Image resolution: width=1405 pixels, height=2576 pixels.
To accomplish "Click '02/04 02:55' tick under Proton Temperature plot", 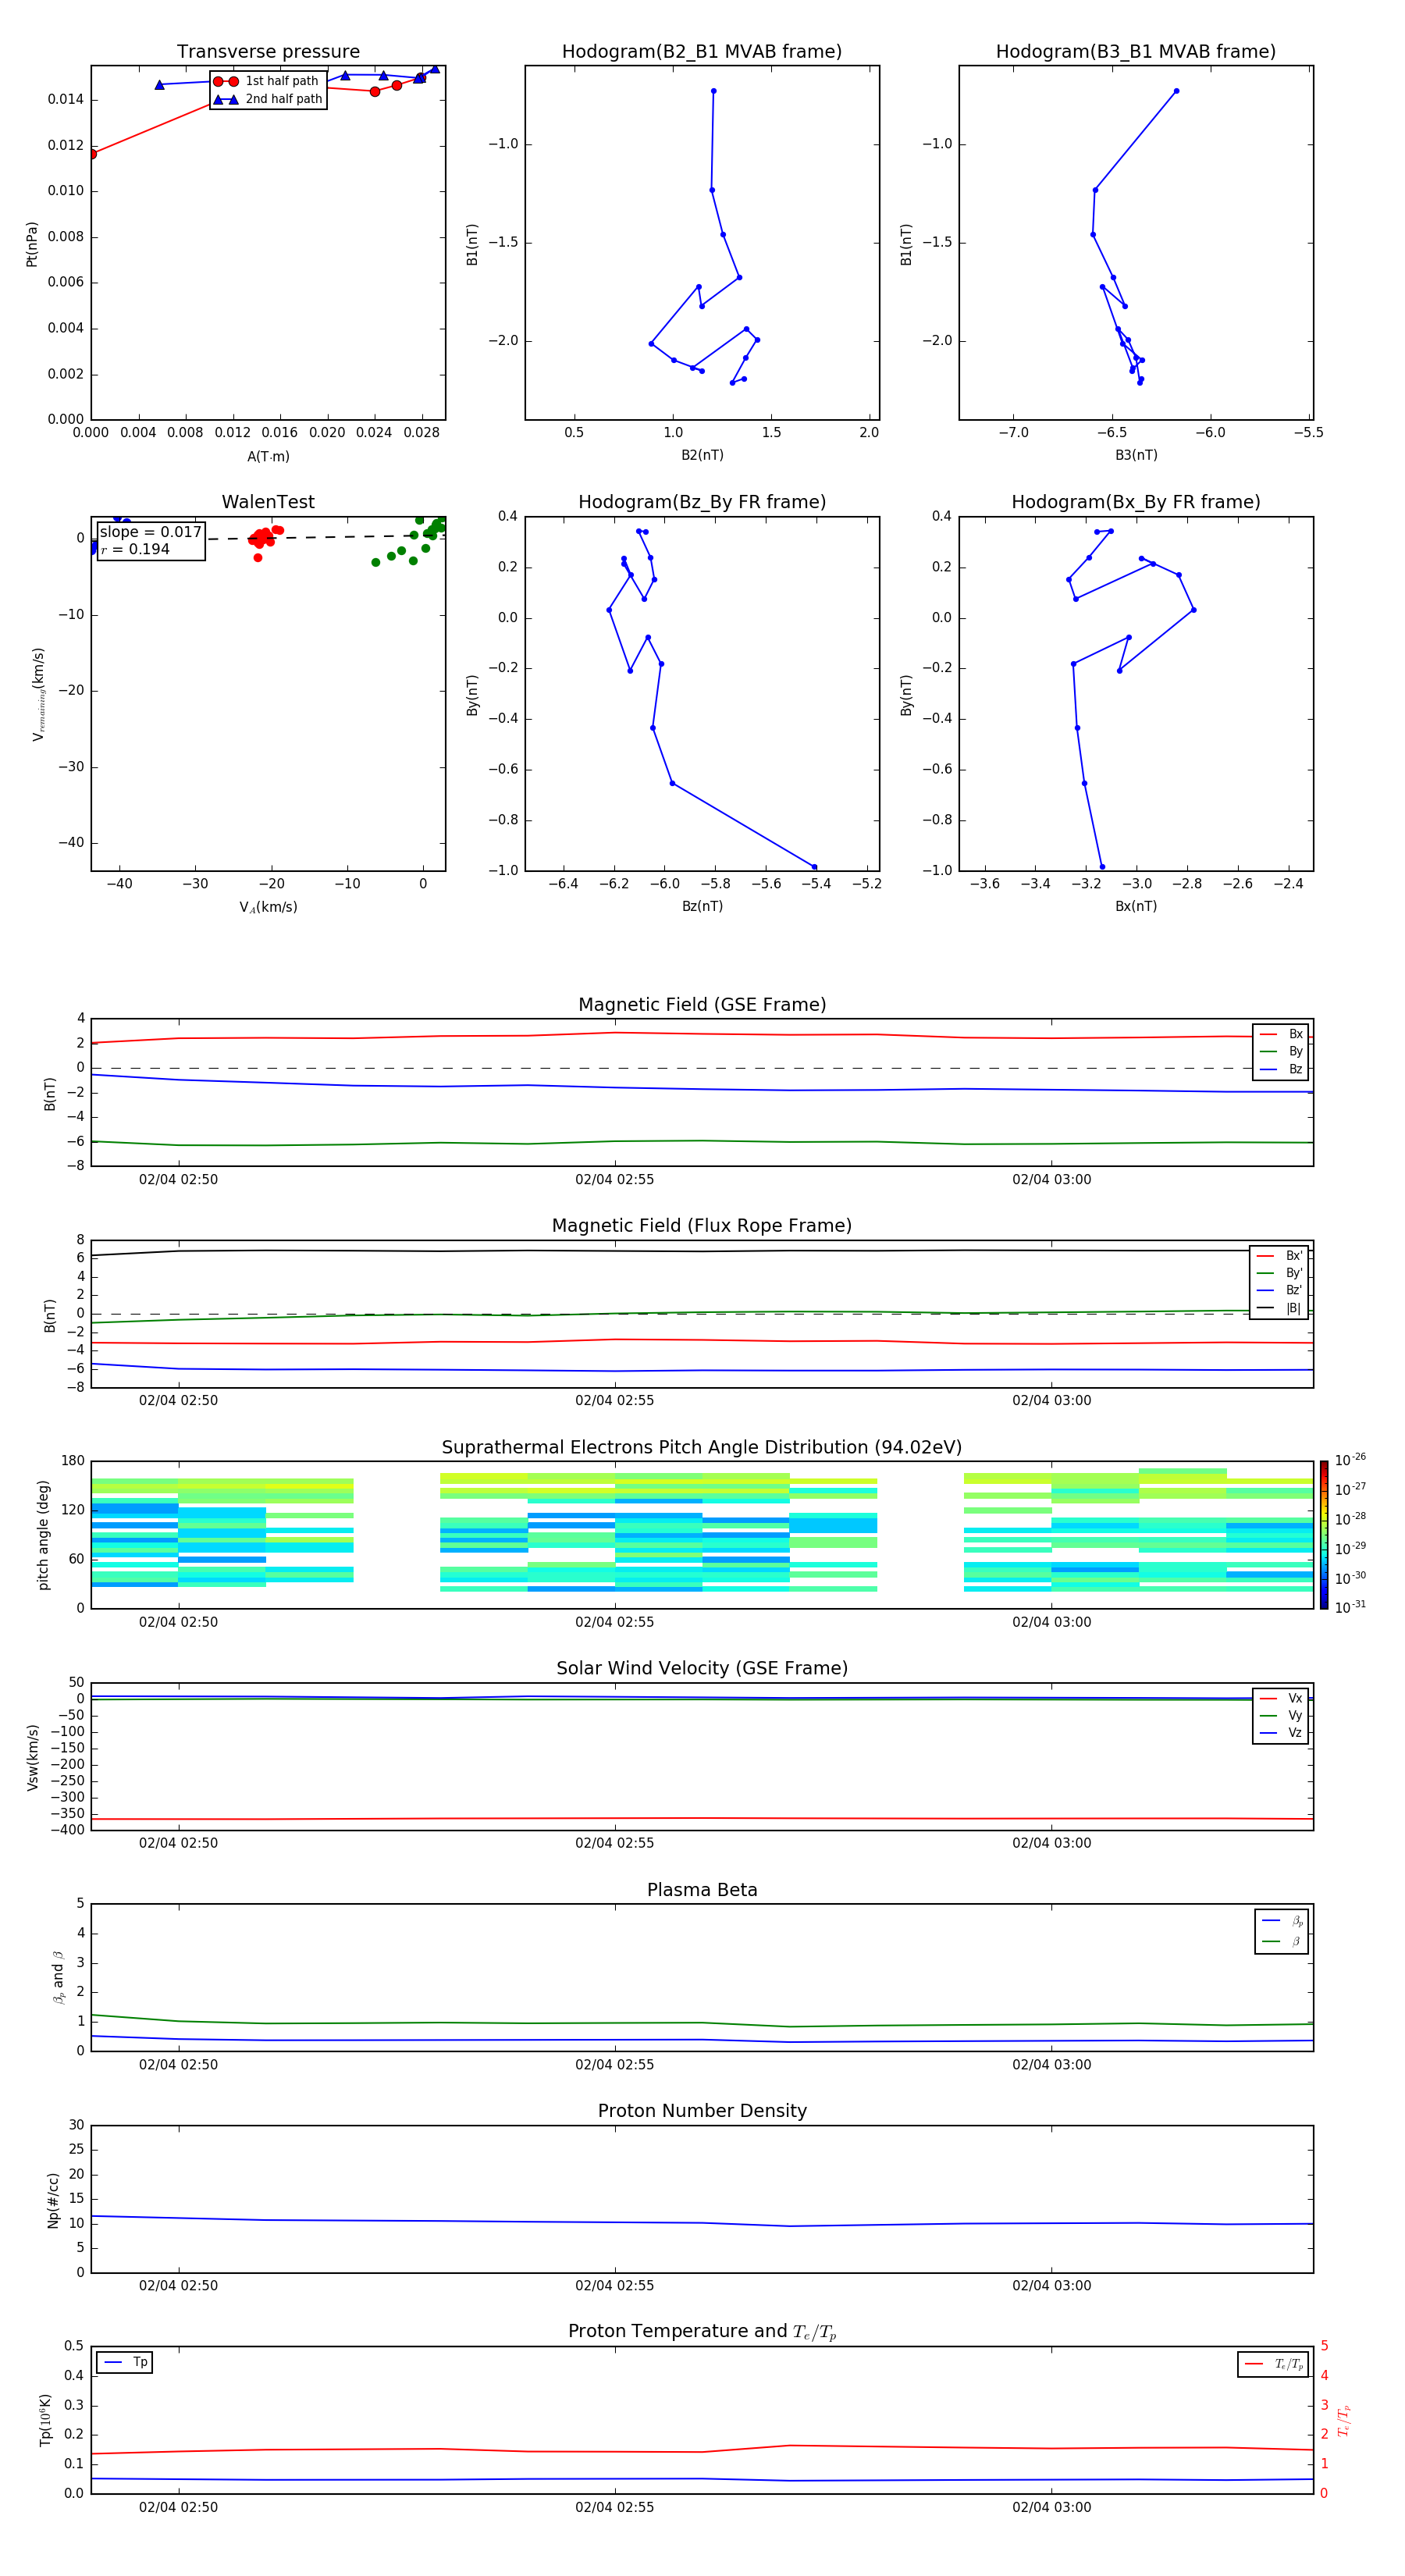I will point(614,2507).
